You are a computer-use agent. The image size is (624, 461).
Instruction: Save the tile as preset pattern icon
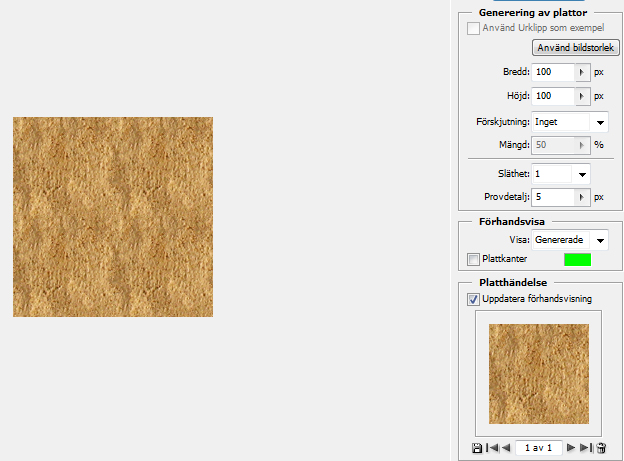476,448
